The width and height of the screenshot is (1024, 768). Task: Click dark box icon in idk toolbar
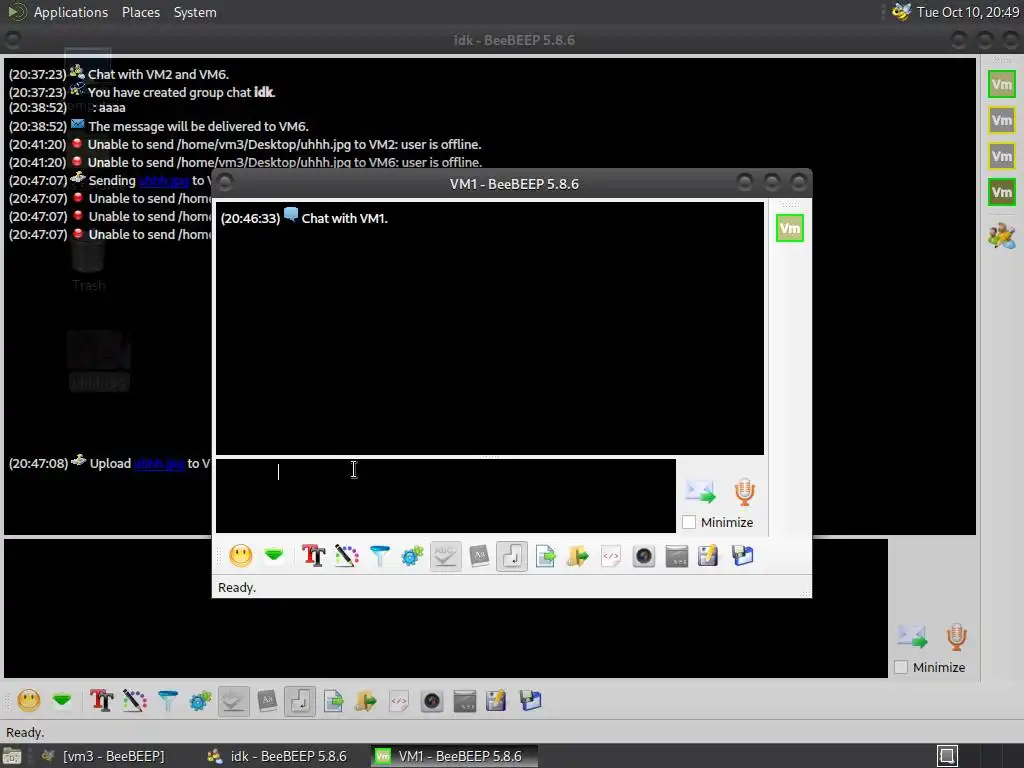click(x=465, y=701)
